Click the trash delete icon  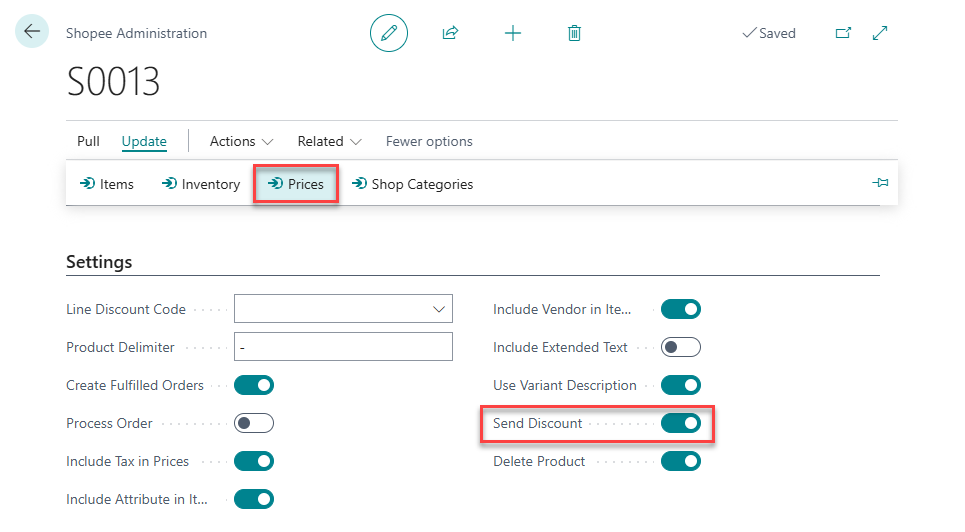(574, 33)
